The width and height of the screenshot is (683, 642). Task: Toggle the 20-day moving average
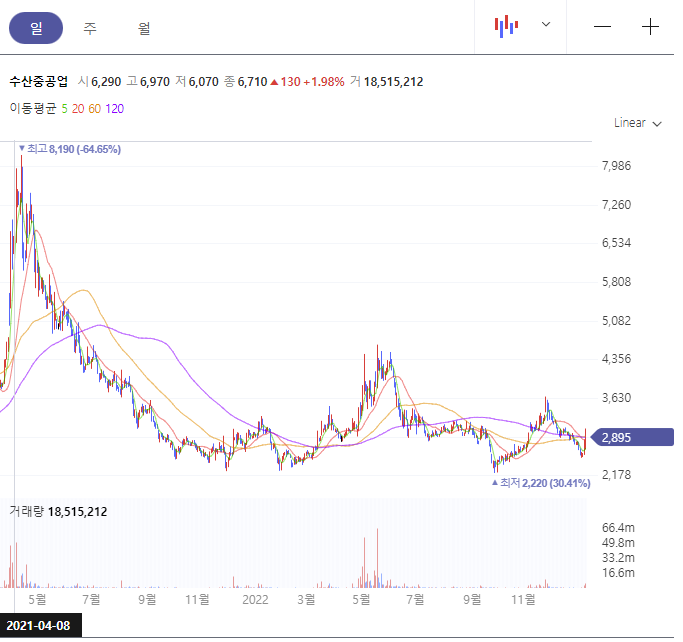click(x=78, y=109)
